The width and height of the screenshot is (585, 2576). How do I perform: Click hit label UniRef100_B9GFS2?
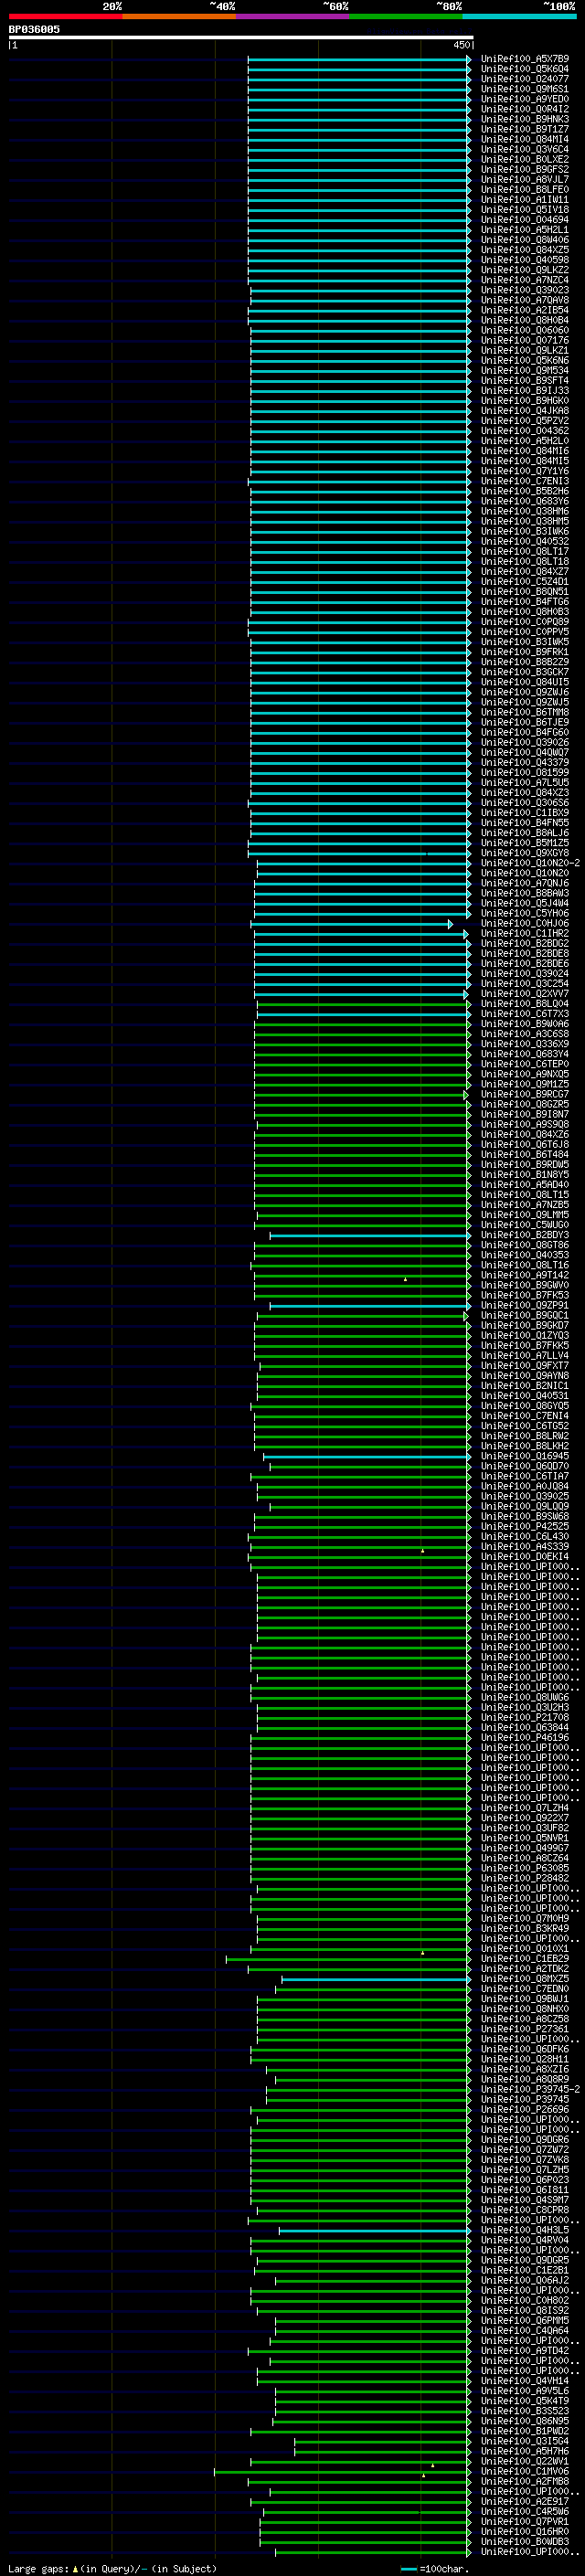pyautogui.click(x=525, y=169)
